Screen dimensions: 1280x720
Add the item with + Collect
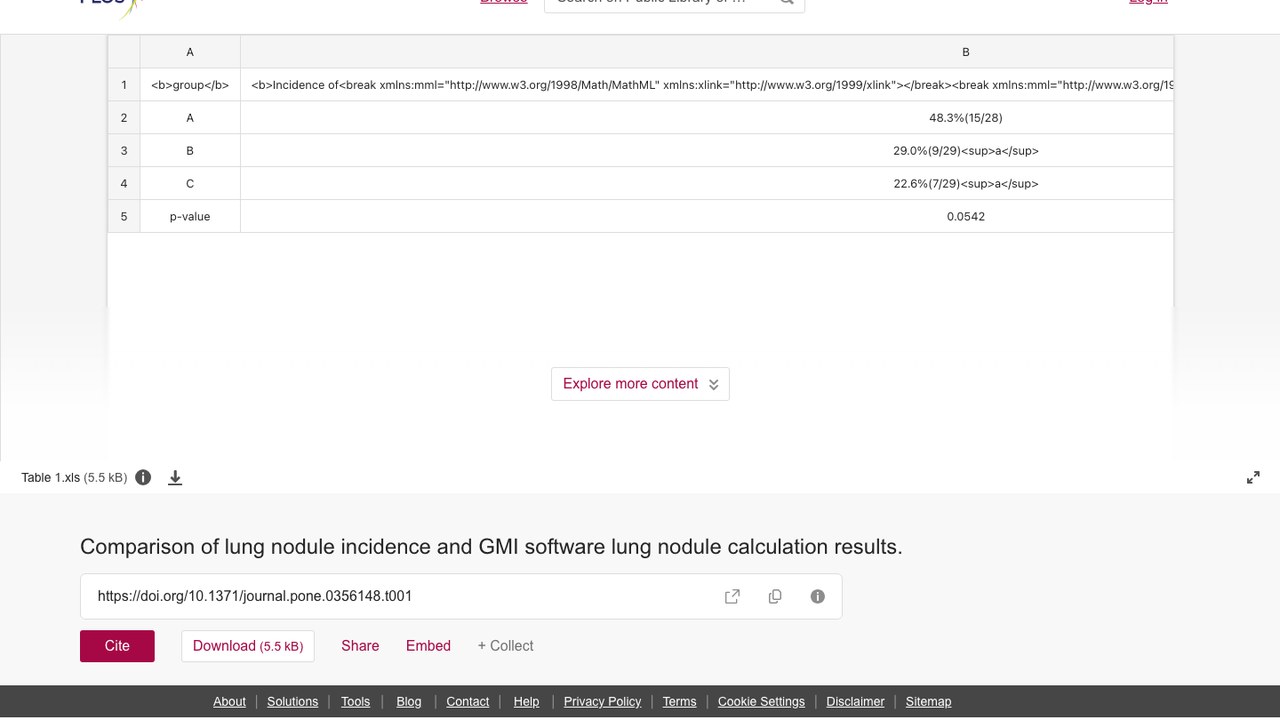pos(505,646)
